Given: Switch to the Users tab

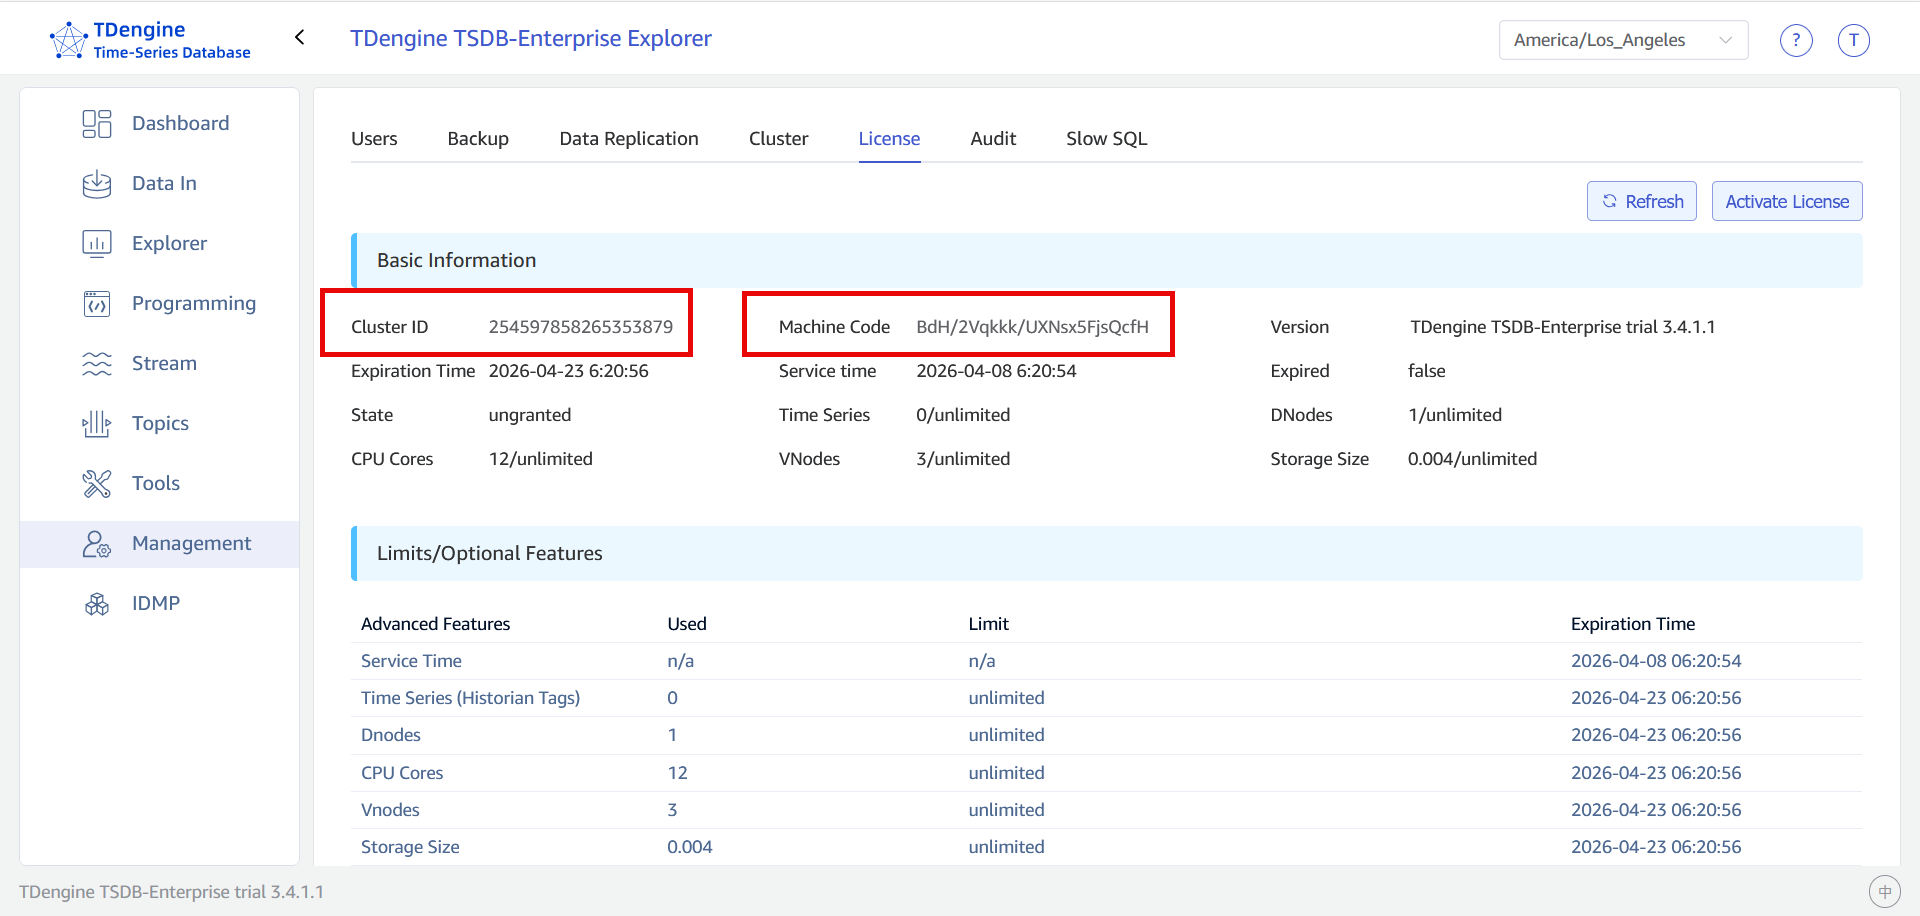Looking at the screenshot, I should [x=374, y=139].
